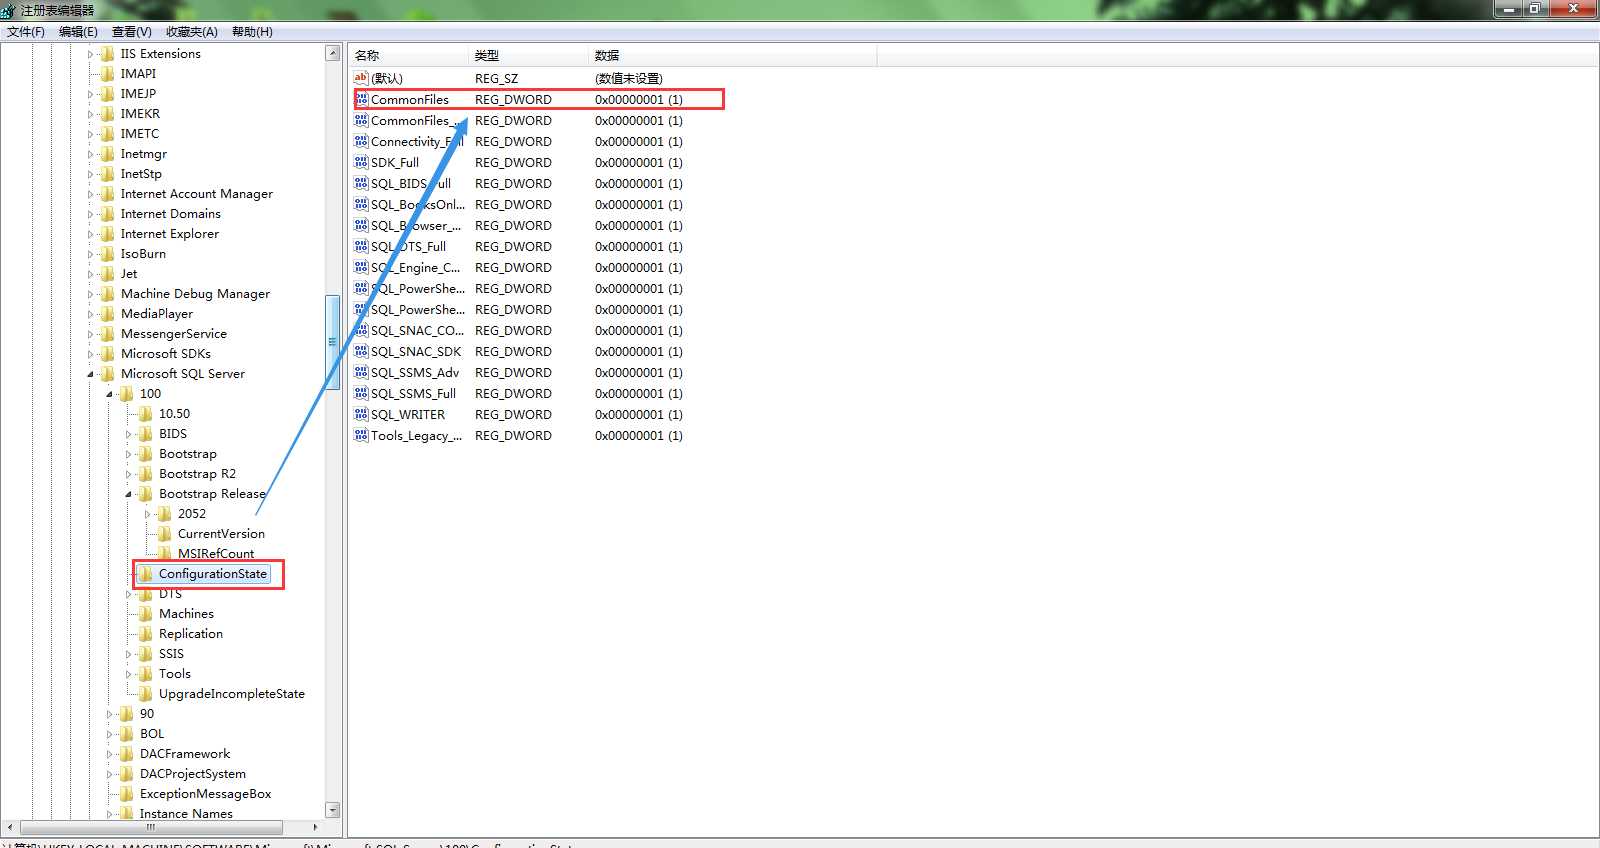Viewport: 1600px width, 848px height.
Task: Select the MSIRefCount key
Action: coord(216,554)
